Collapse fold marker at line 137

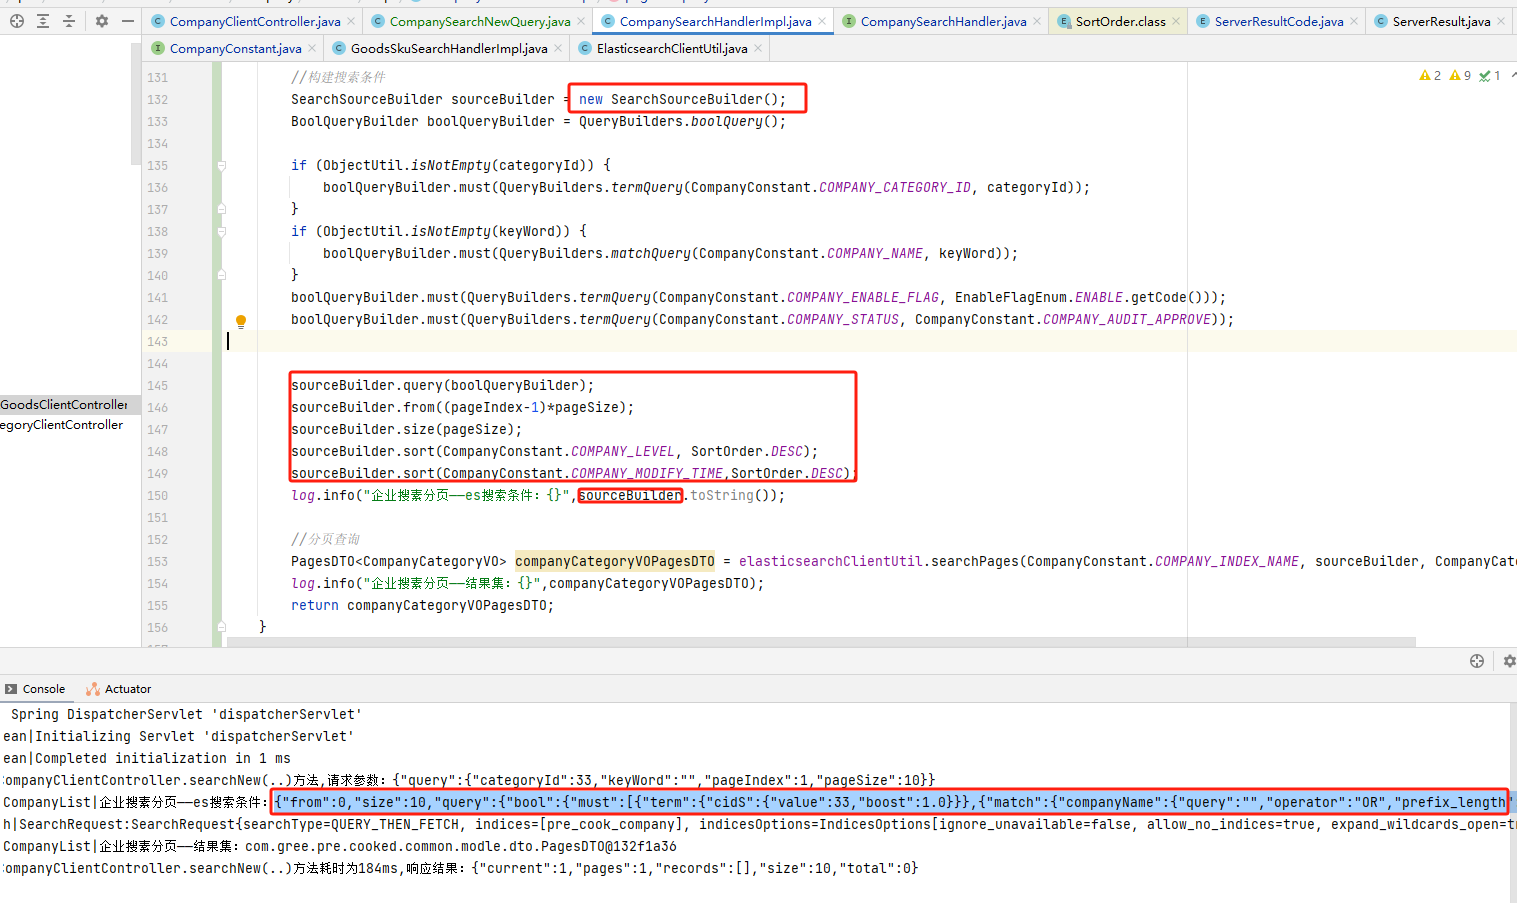(x=221, y=209)
